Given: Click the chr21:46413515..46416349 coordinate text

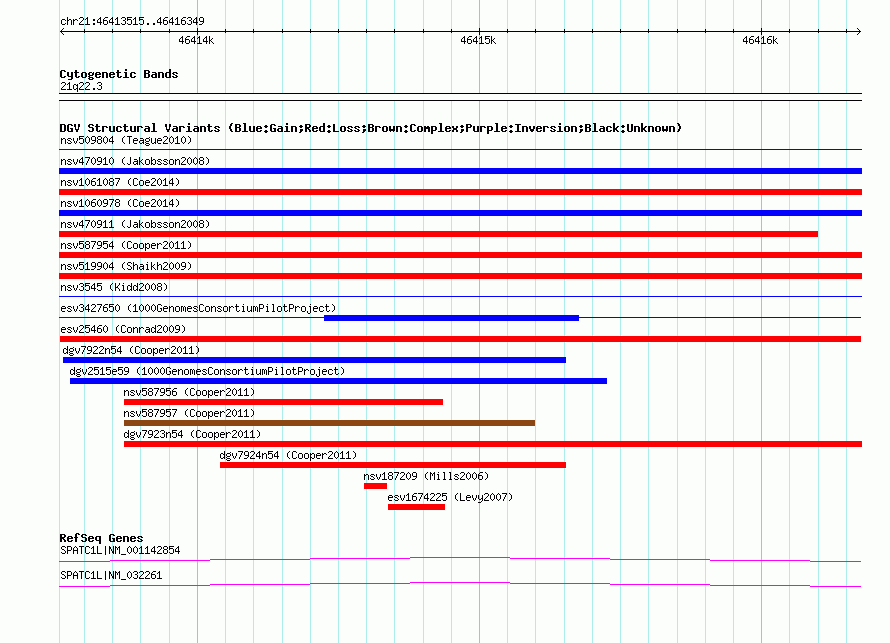Looking at the screenshot, I should pos(132,21).
